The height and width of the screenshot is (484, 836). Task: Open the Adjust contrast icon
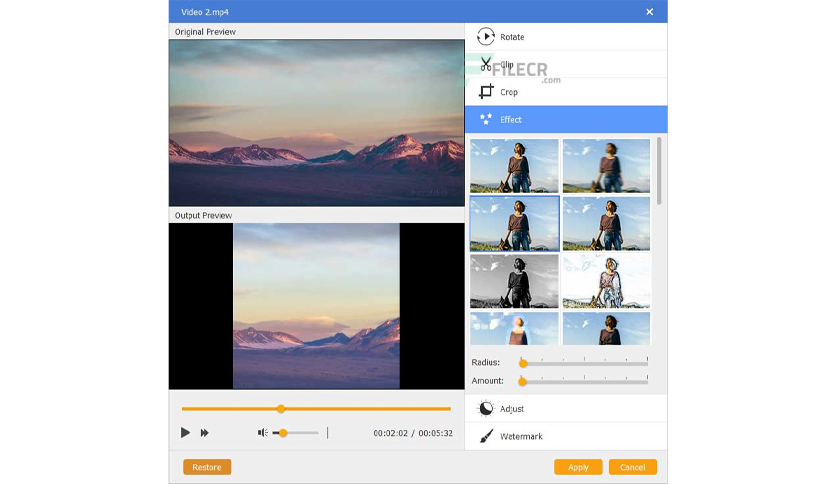point(485,409)
